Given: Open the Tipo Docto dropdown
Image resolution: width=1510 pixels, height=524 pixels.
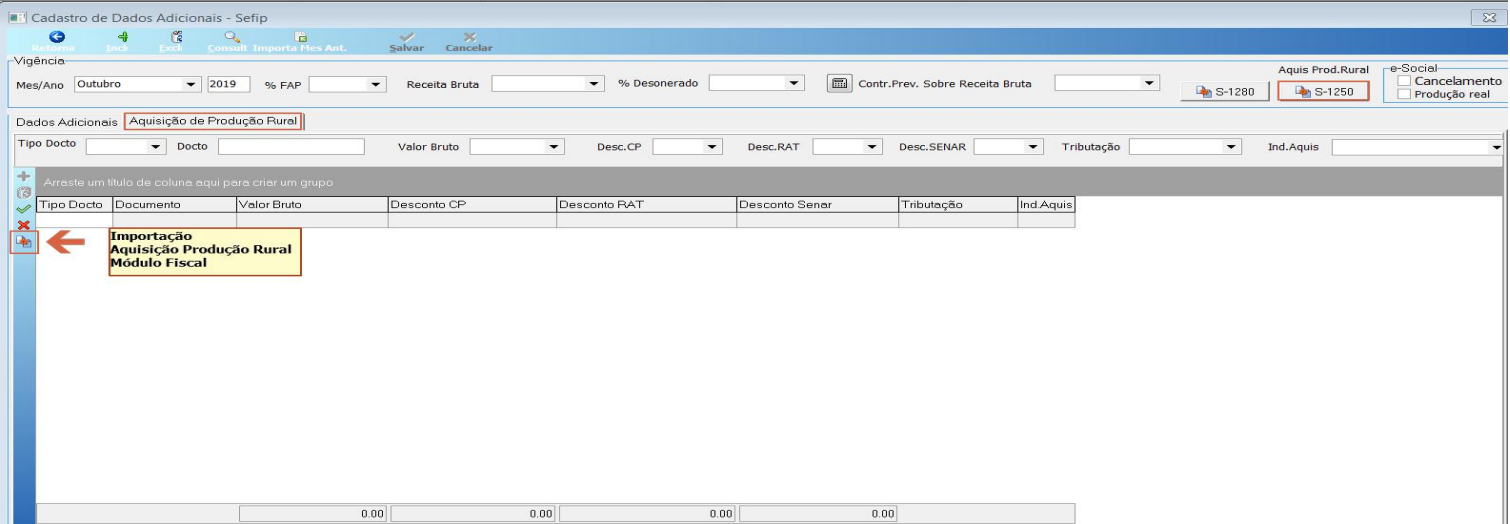Looking at the screenshot, I should point(156,147).
